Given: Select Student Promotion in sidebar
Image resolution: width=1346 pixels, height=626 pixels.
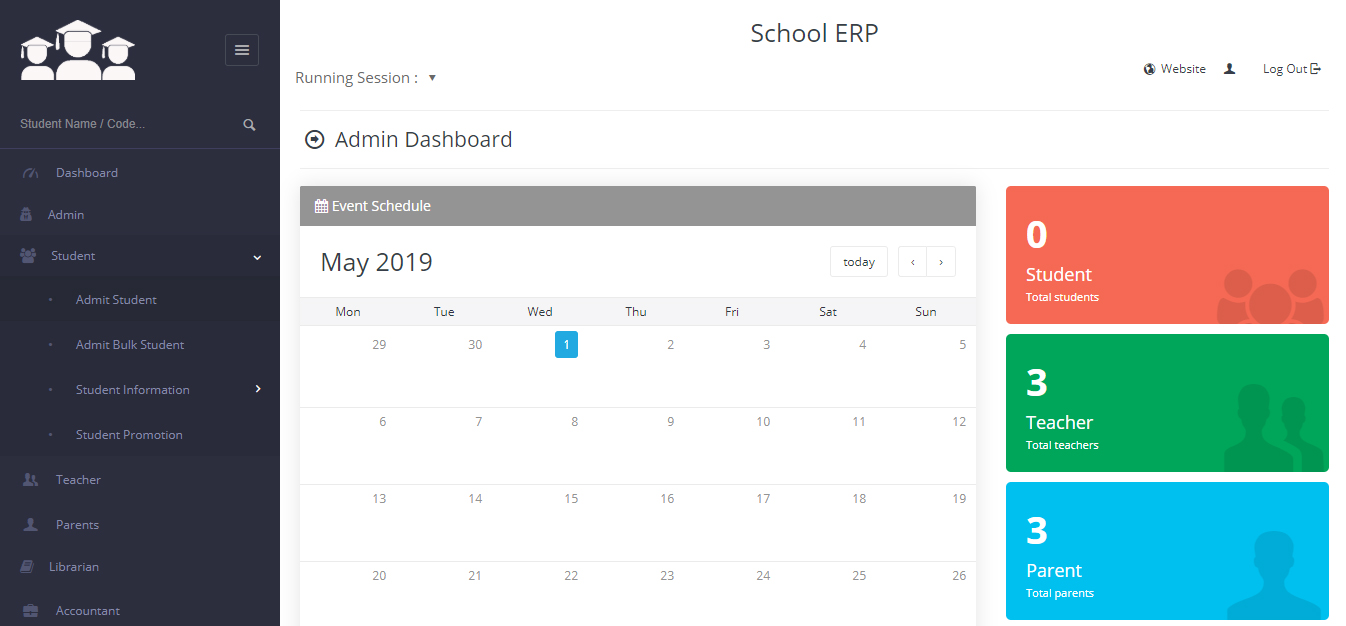Looking at the screenshot, I should 129,435.
